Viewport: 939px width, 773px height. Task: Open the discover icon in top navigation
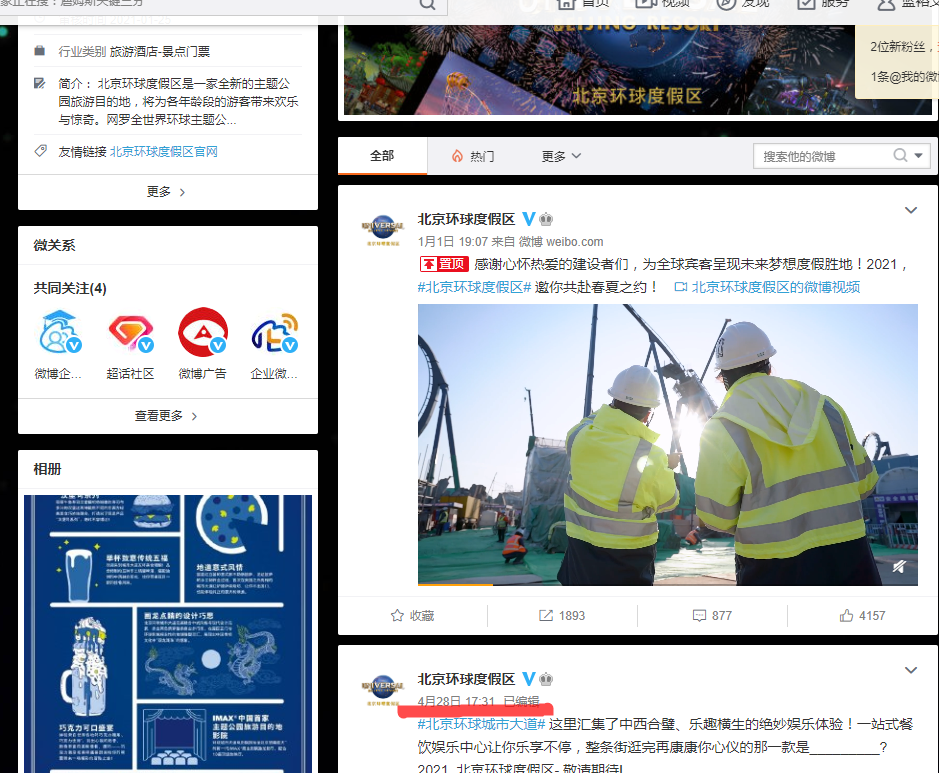click(x=726, y=4)
